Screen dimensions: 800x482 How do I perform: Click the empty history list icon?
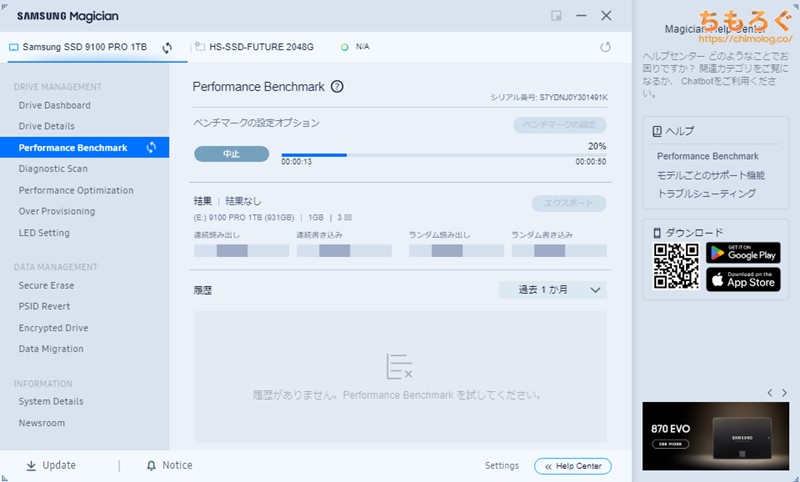(399, 366)
